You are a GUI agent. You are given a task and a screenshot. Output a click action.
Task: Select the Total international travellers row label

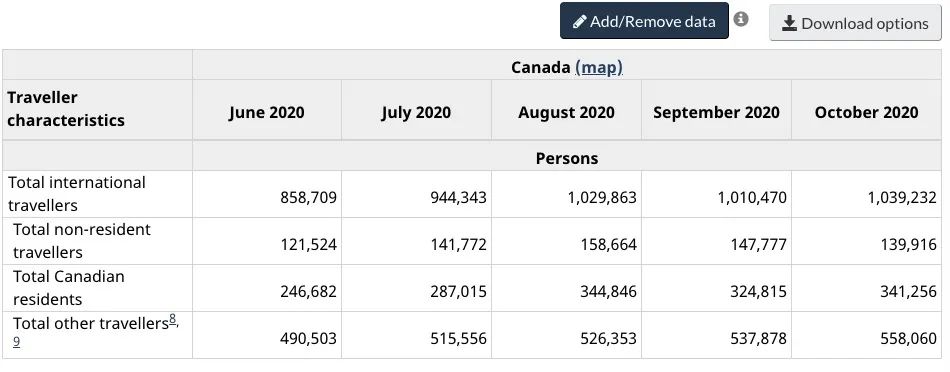(x=77, y=194)
